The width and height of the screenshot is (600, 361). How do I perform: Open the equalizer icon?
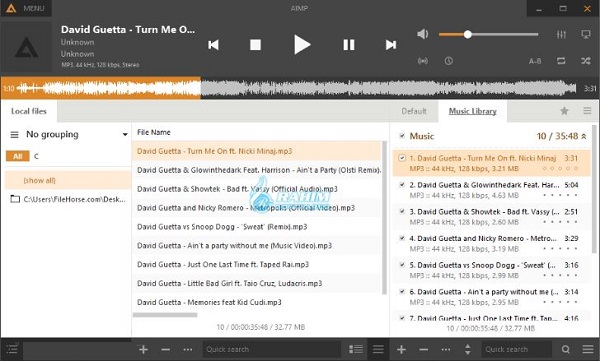click(561, 34)
